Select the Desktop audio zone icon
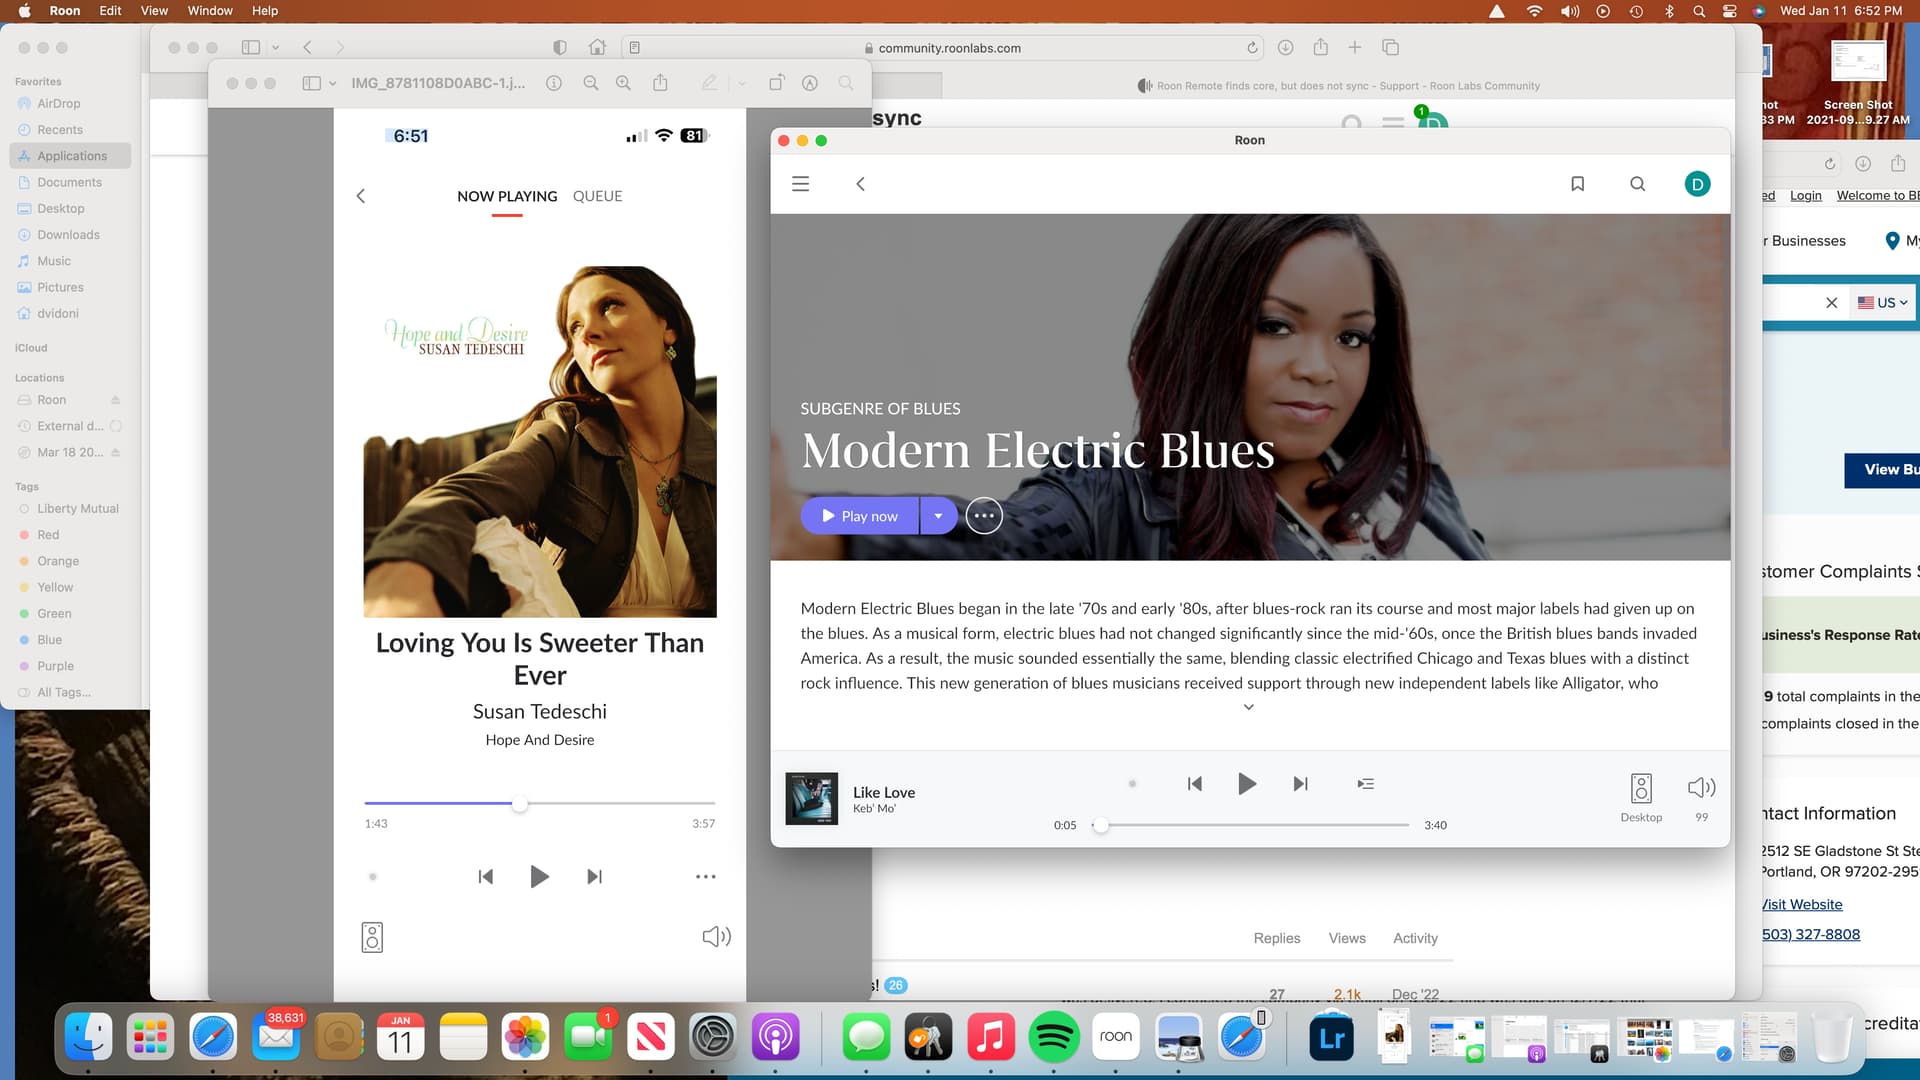 [x=1641, y=788]
